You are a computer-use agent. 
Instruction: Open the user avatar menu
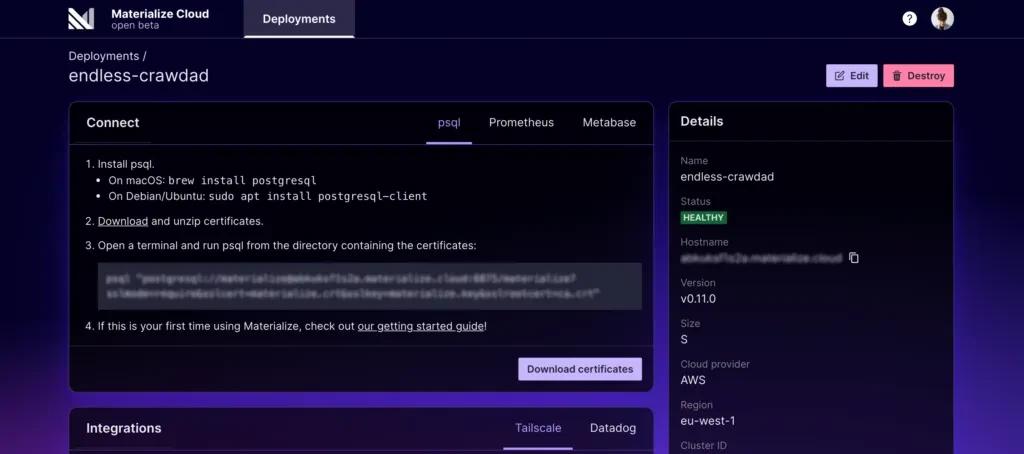pyautogui.click(x=942, y=18)
